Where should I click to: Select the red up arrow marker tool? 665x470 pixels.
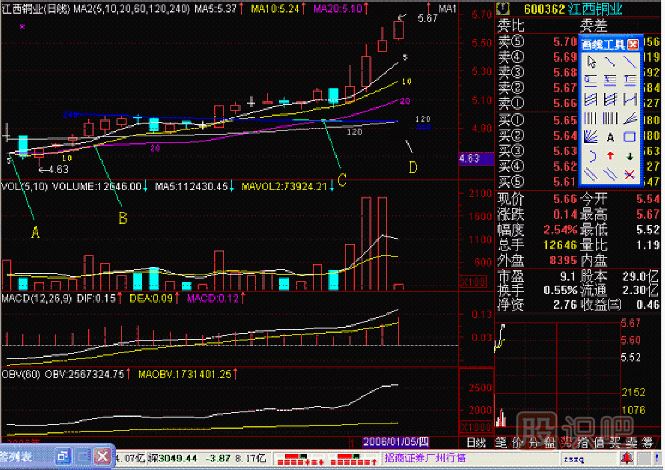coord(610,156)
